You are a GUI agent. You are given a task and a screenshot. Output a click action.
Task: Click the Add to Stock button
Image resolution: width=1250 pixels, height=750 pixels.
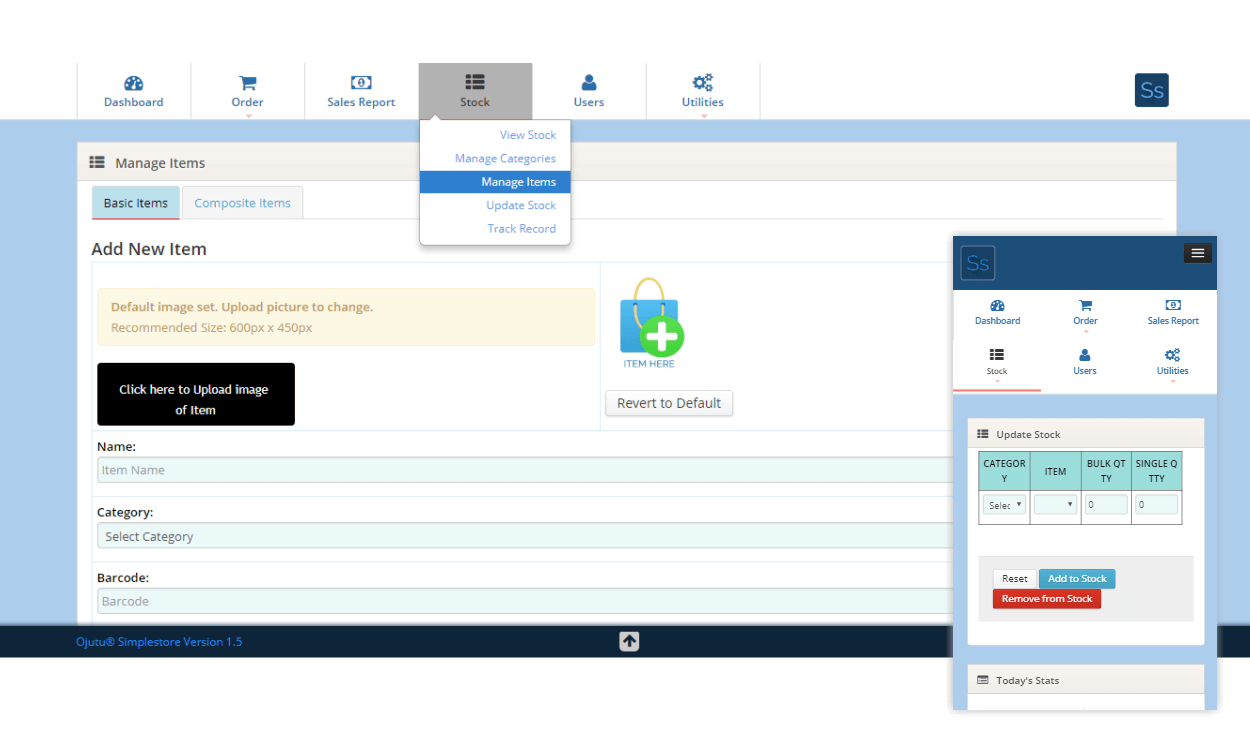point(1077,579)
